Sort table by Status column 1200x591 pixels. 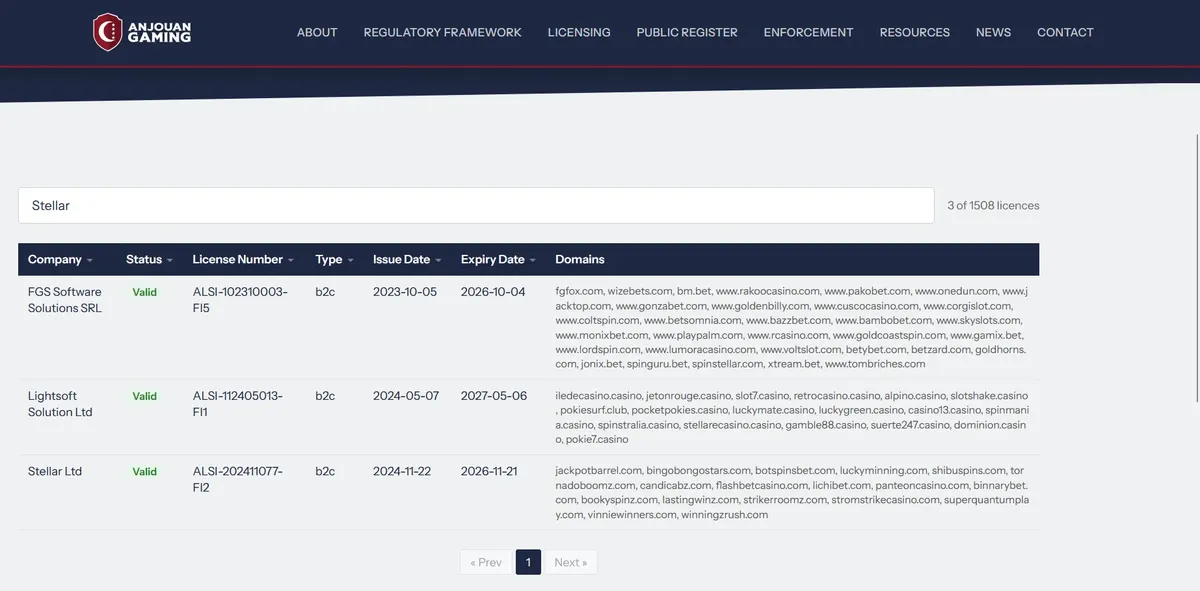149,259
